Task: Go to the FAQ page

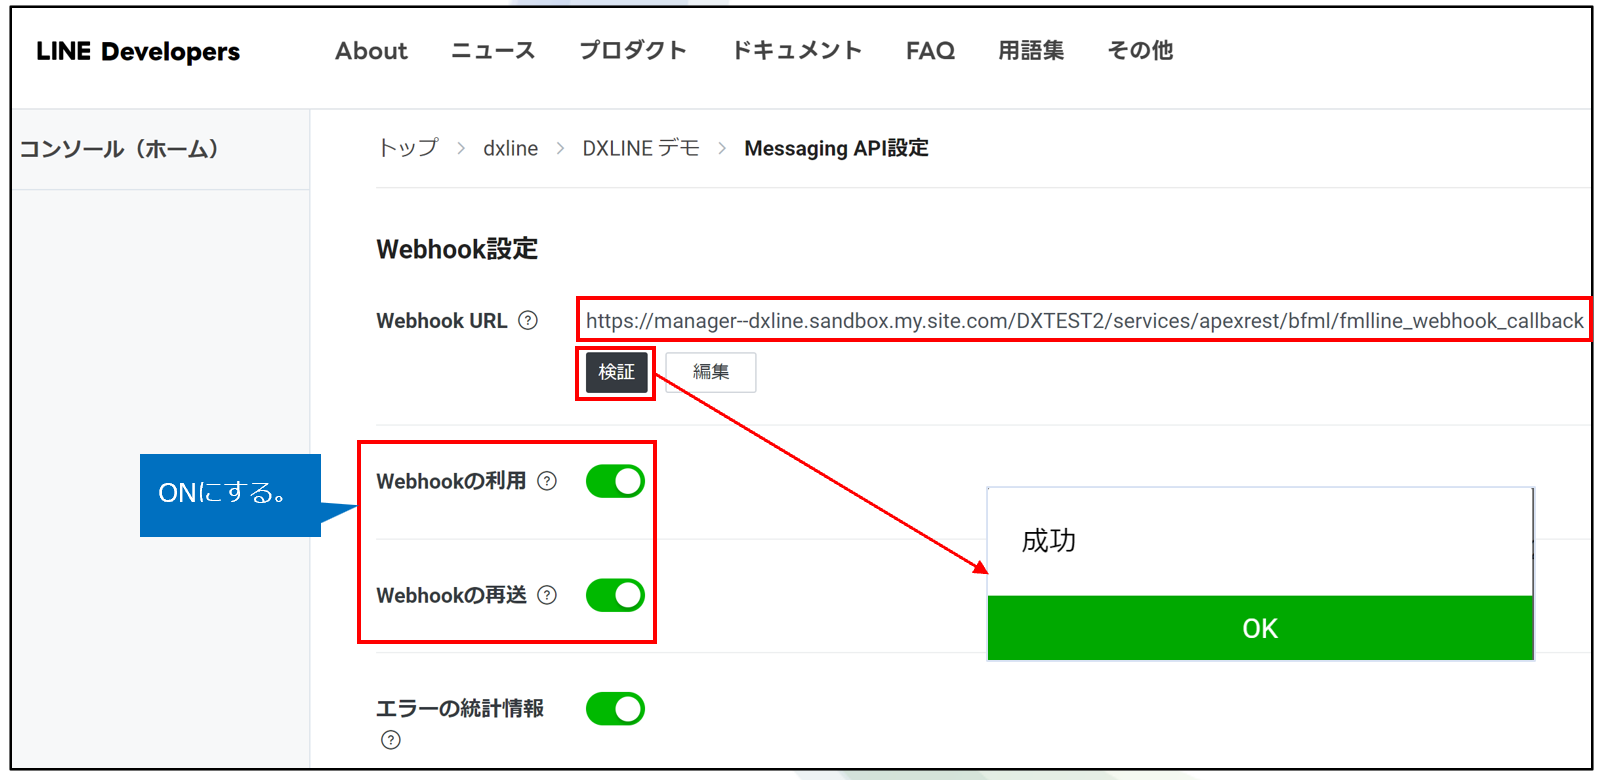Action: (930, 51)
